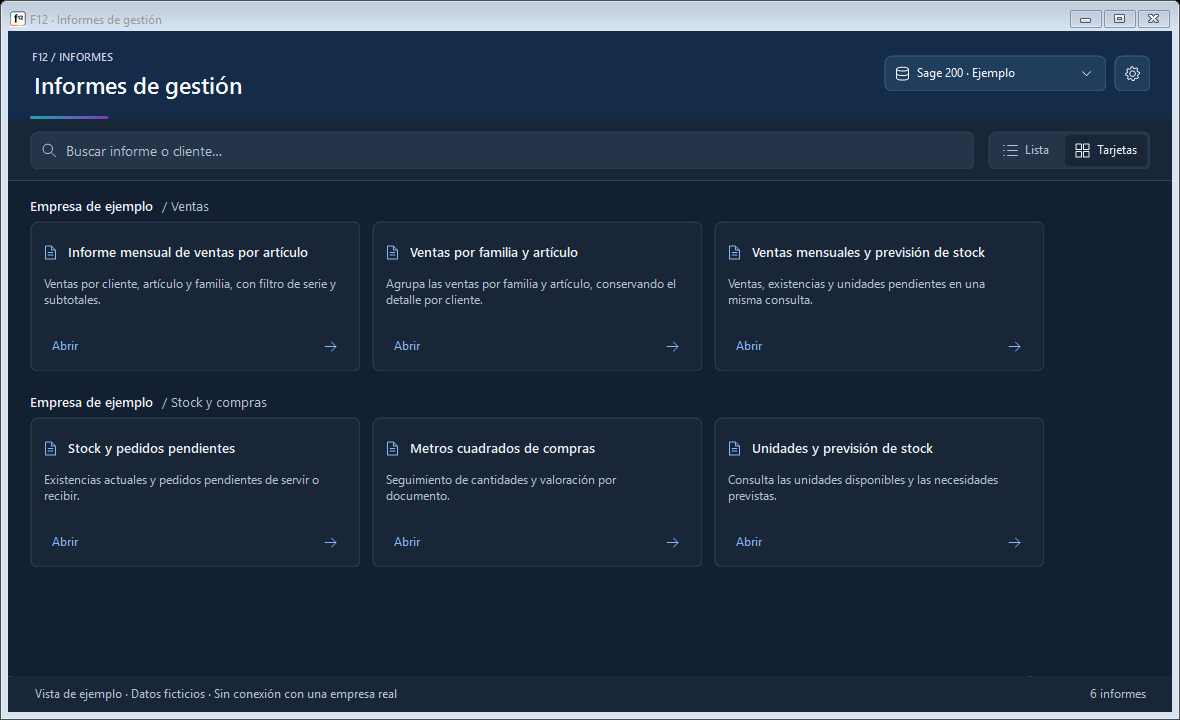This screenshot has width=1180, height=720.
Task: Open Abrir link for Metros cuadrados de compras
Action: click(x=407, y=542)
